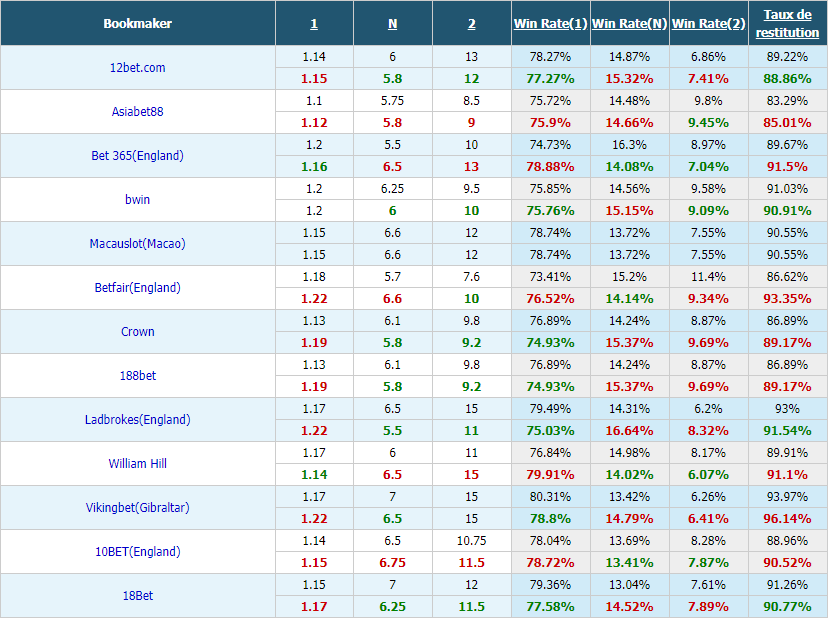Select Betfair return rate 93.35%
This screenshot has width=828, height=618.
[787, 298]
